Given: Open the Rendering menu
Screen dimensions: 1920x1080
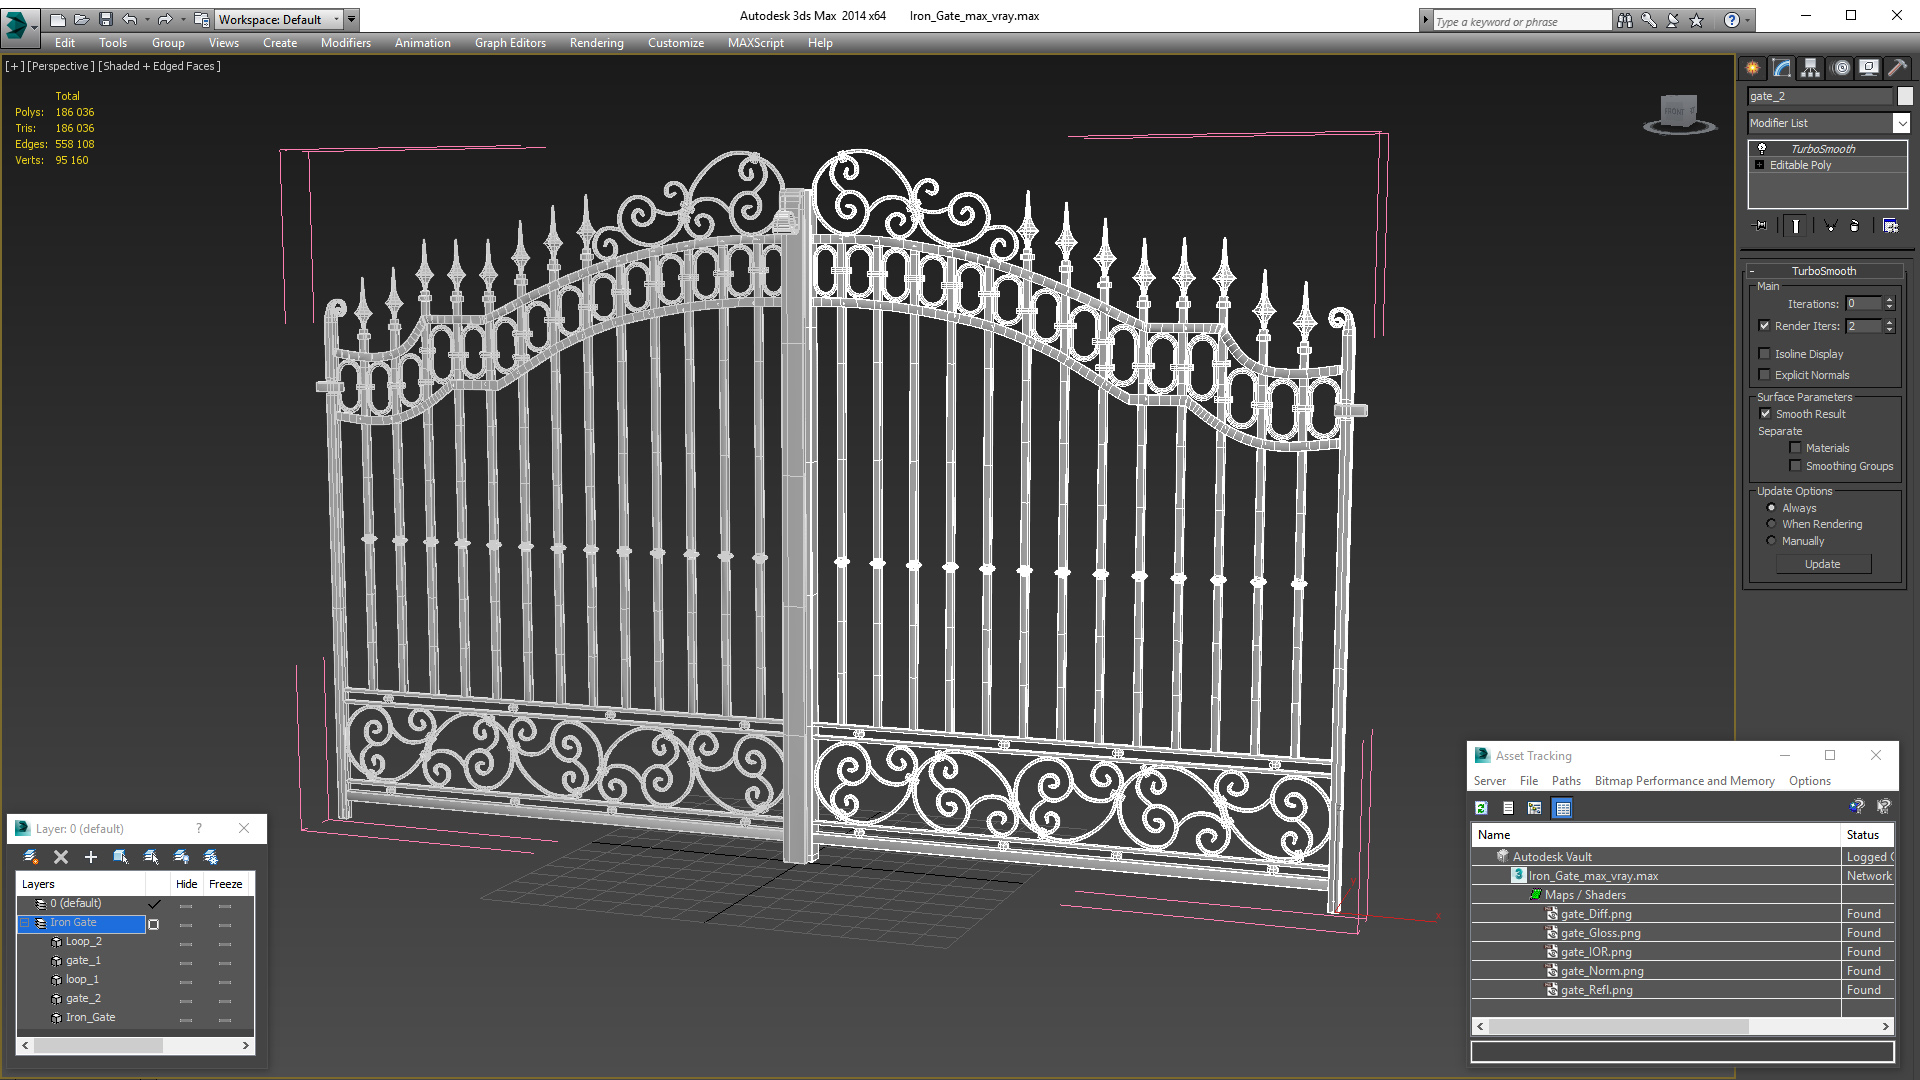Looking at the screenshot, I should [x=596, y=43].
